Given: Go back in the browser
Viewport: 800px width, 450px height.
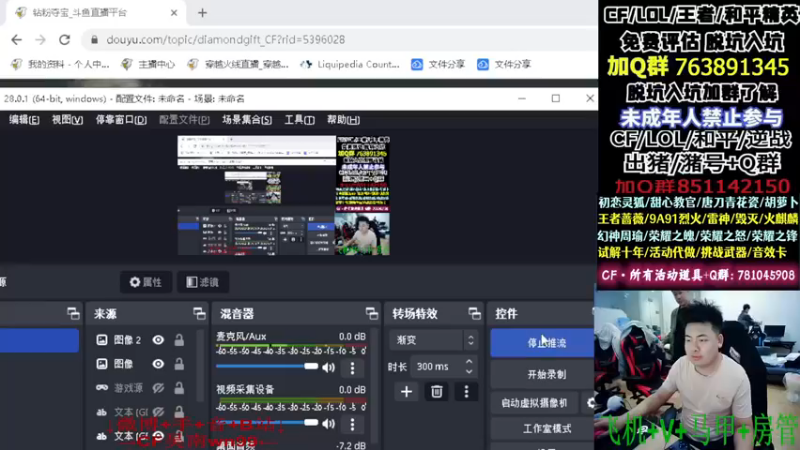Looking at the screenshot, I should point(16,40).
